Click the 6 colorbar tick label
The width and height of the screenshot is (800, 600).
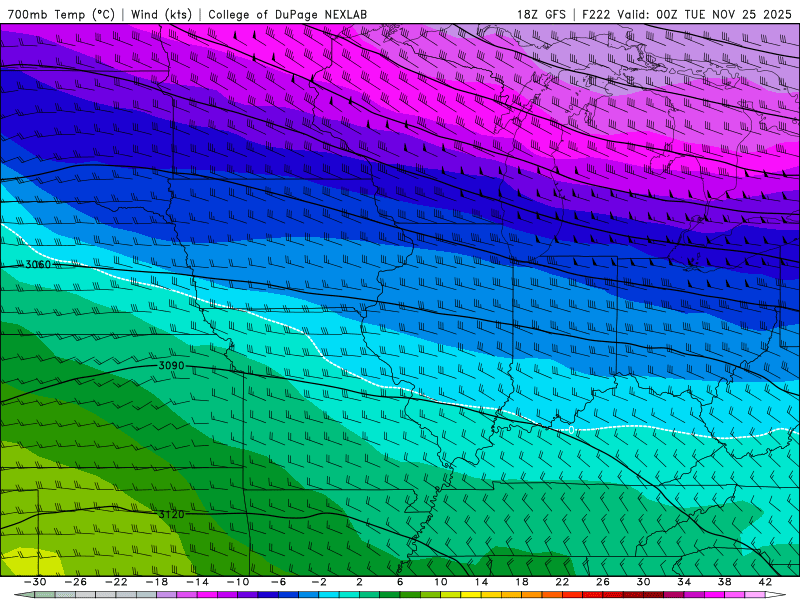click(x=400, y=582)
